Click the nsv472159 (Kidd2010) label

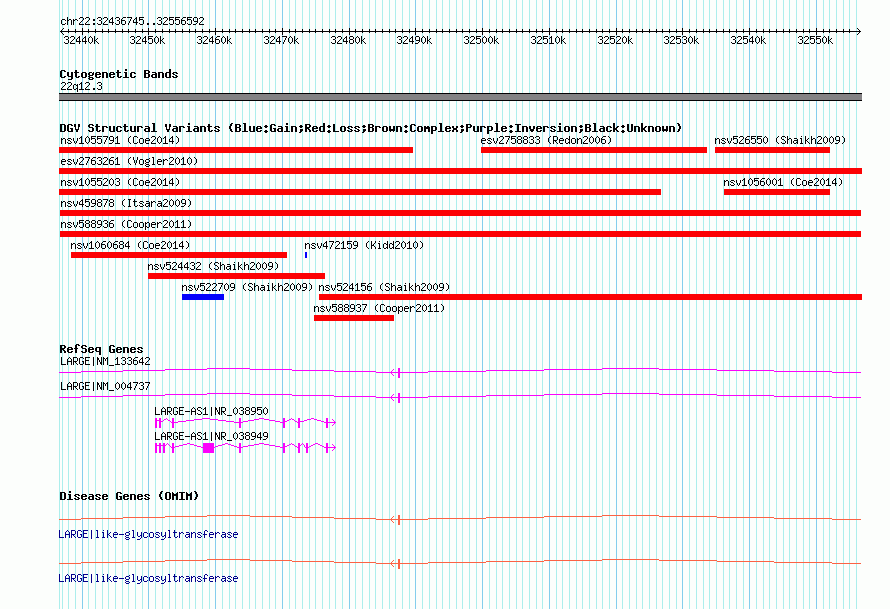[364, 245]
